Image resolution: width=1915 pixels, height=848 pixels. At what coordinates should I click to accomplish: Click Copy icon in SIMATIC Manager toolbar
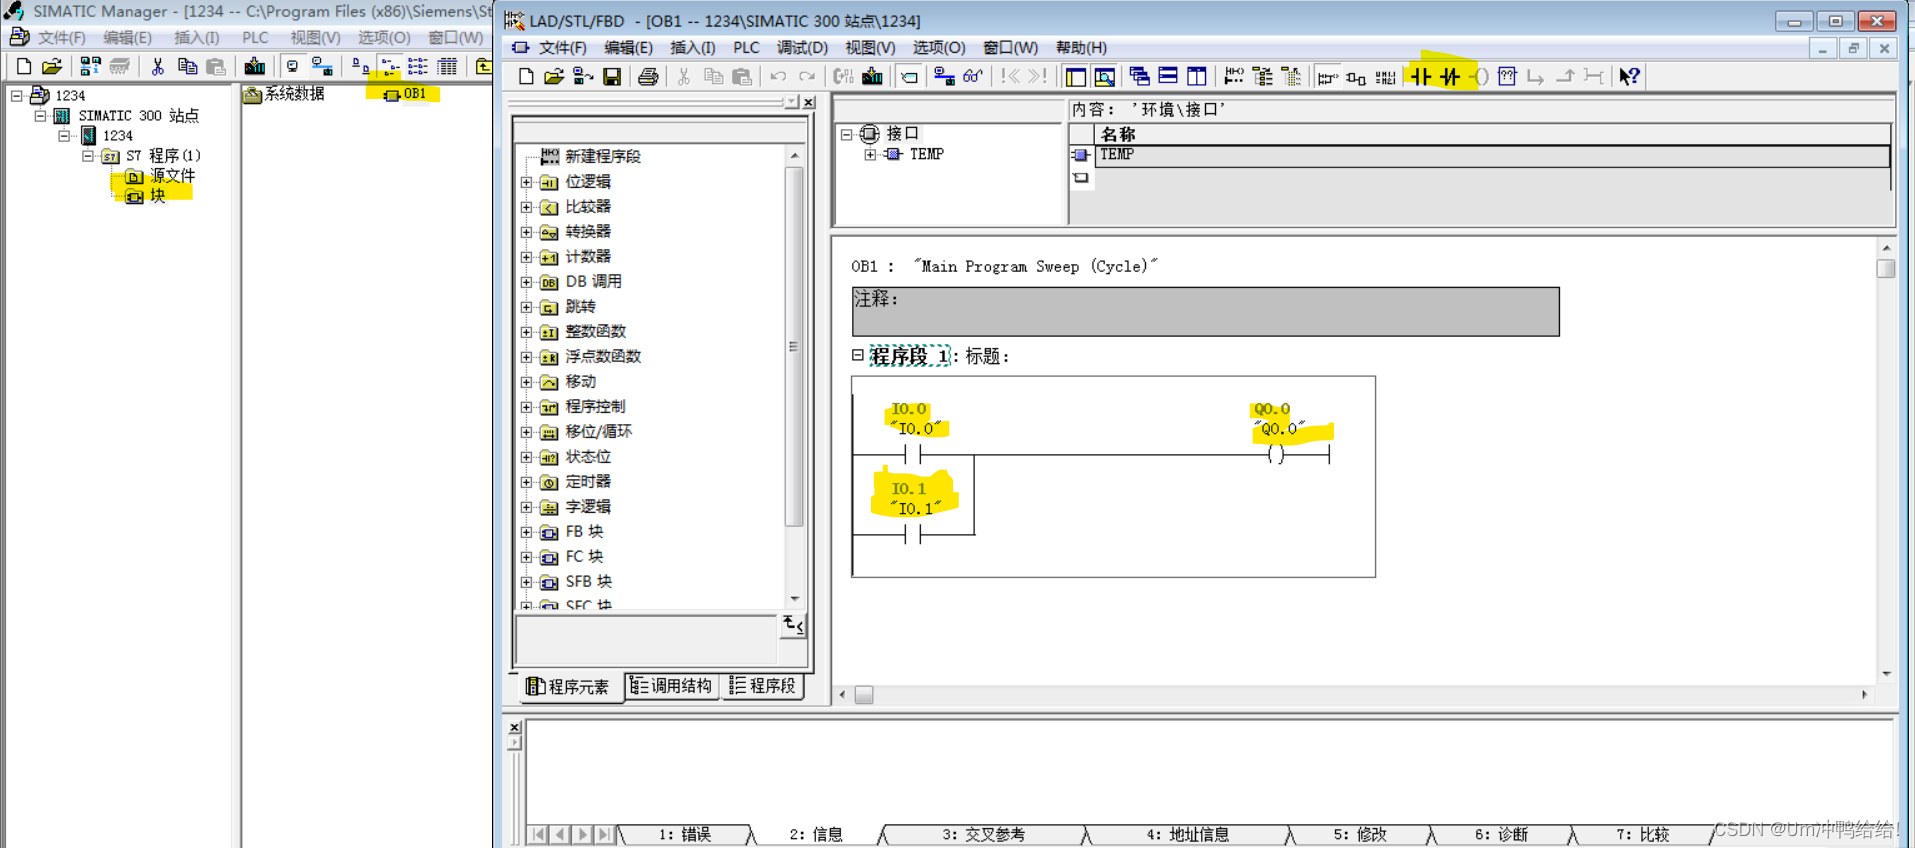click(187, 67)
